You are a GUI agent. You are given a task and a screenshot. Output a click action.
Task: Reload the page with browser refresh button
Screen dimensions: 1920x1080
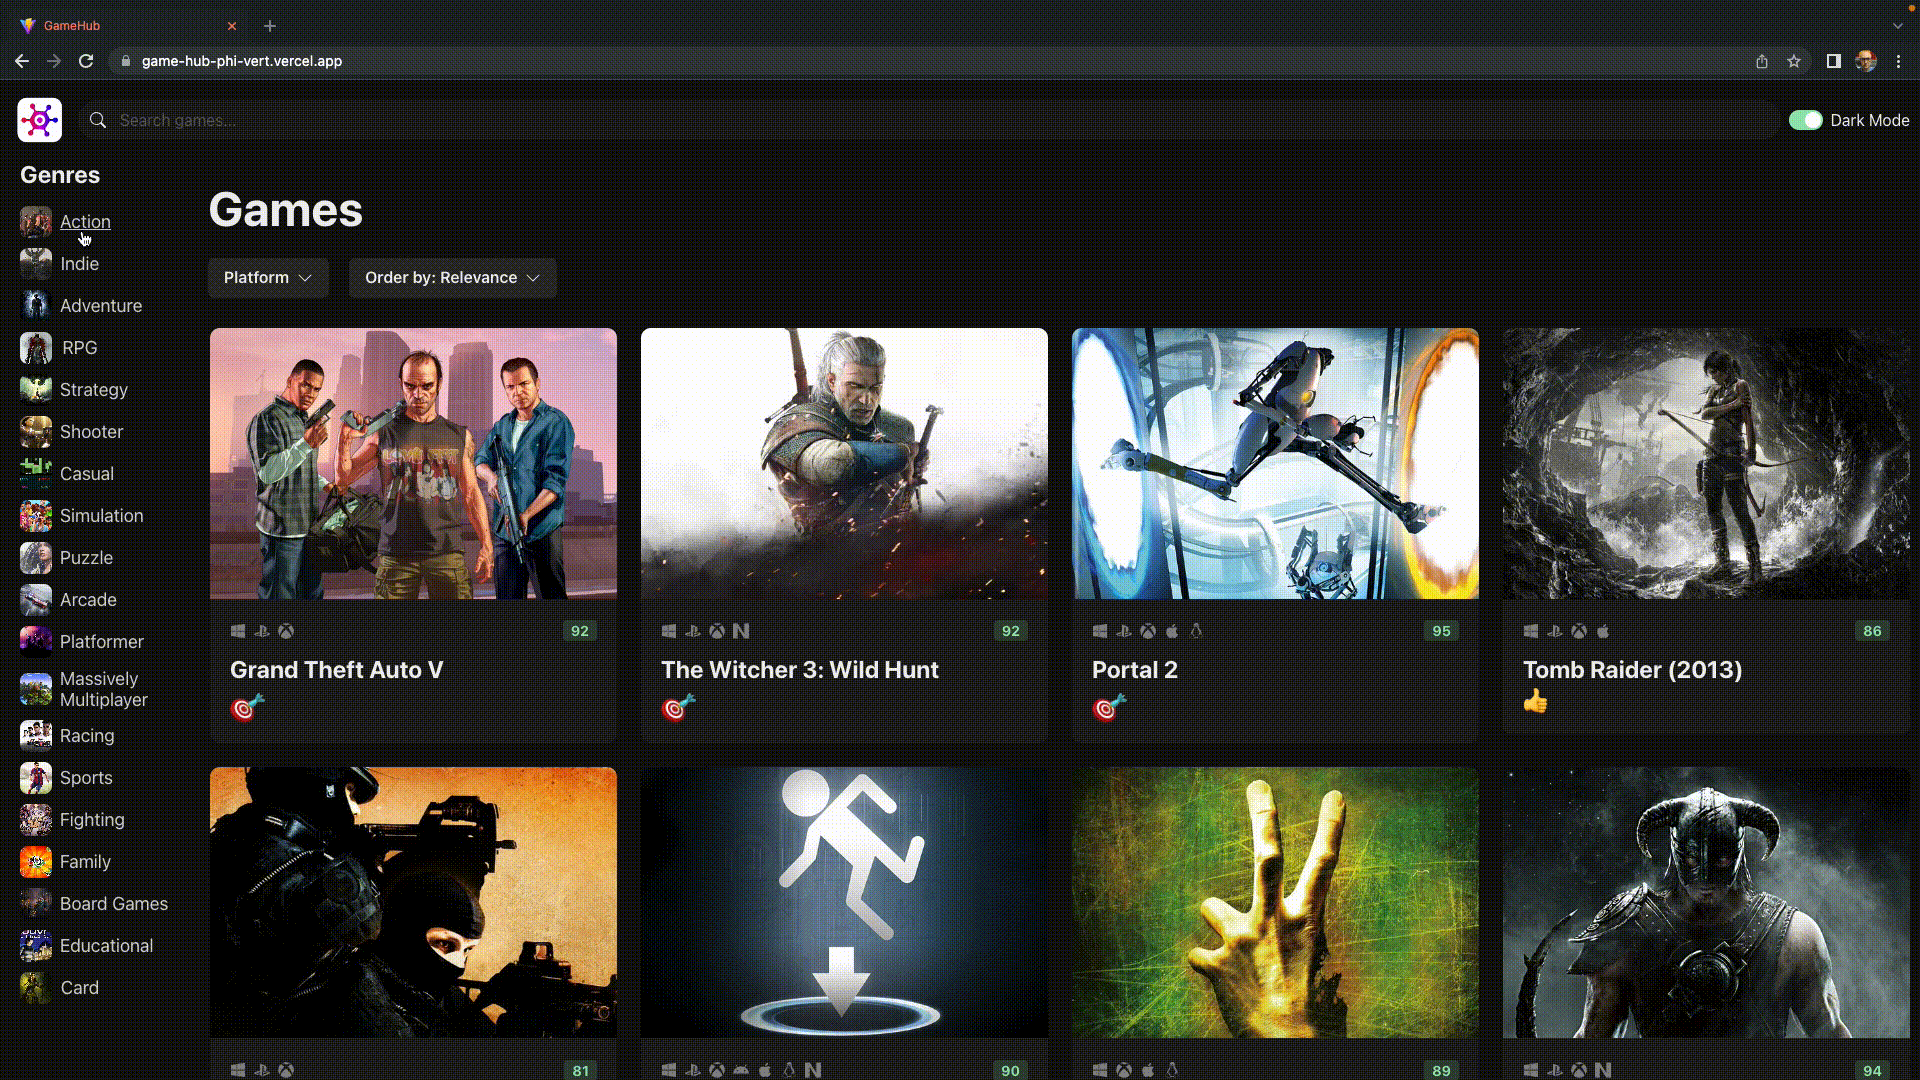pos(86,61)
